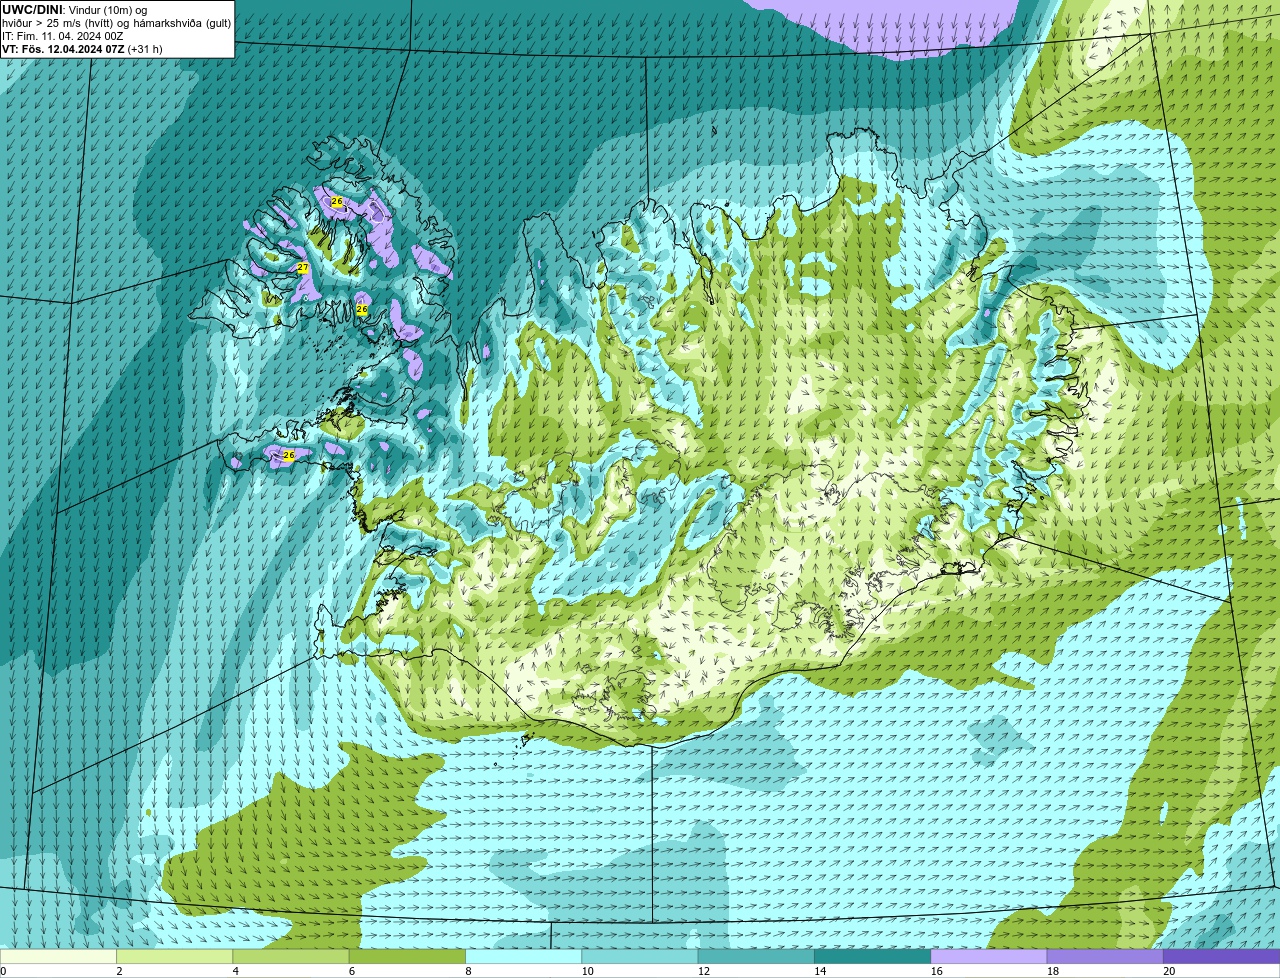Click the legend scale value "20"
1280x978 pixels.
tap(1169, 971)
